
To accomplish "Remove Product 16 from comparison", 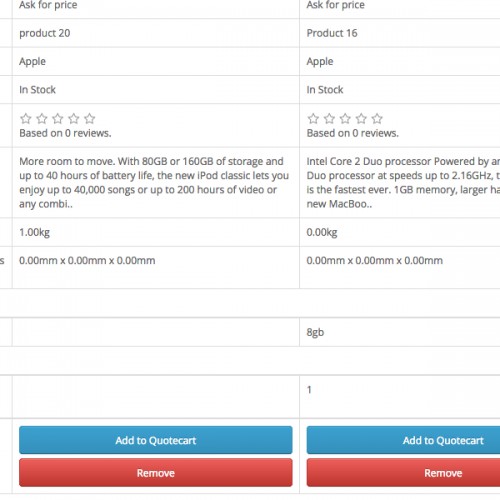I will click(x=403, y=473).
